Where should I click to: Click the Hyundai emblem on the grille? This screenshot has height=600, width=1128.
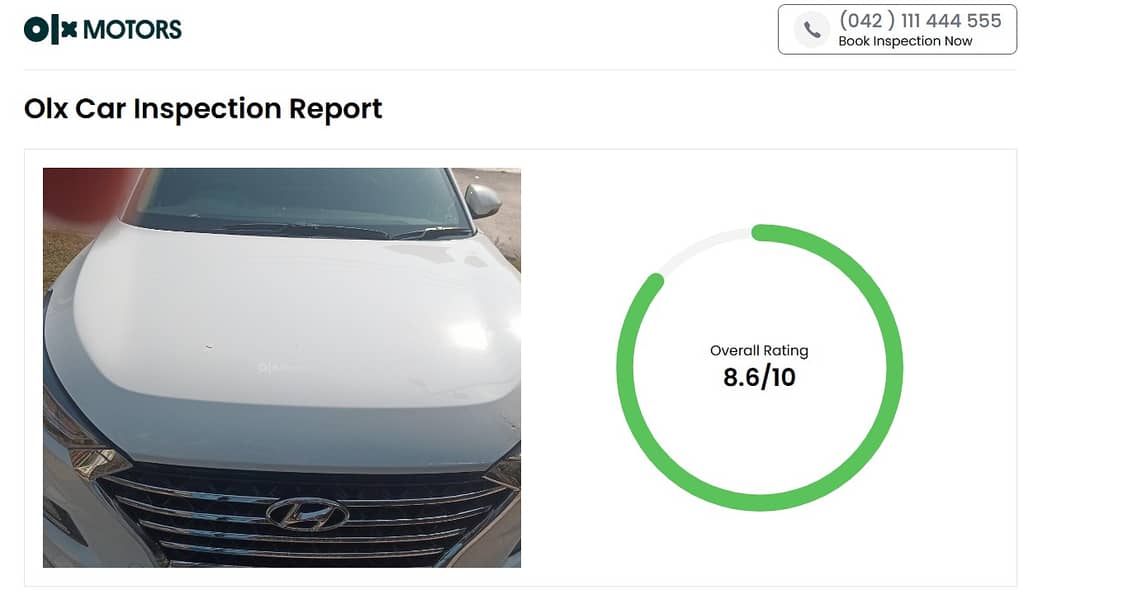click(307, 513)
